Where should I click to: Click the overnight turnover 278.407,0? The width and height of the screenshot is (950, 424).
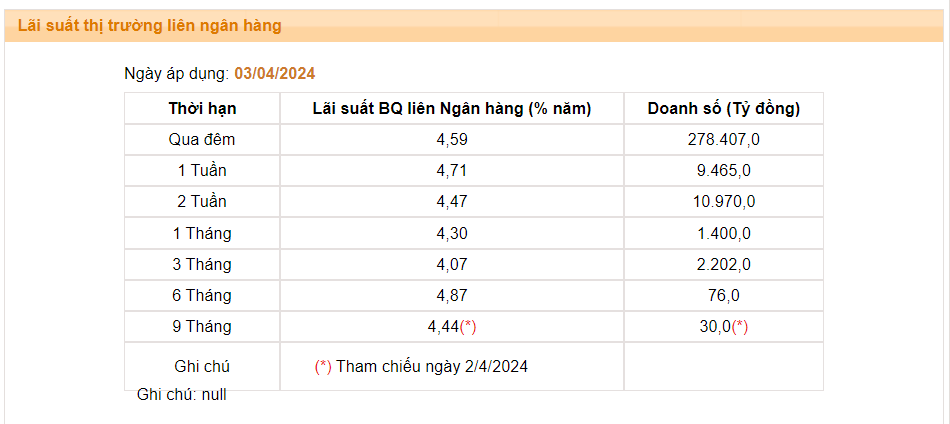(723, 140)
